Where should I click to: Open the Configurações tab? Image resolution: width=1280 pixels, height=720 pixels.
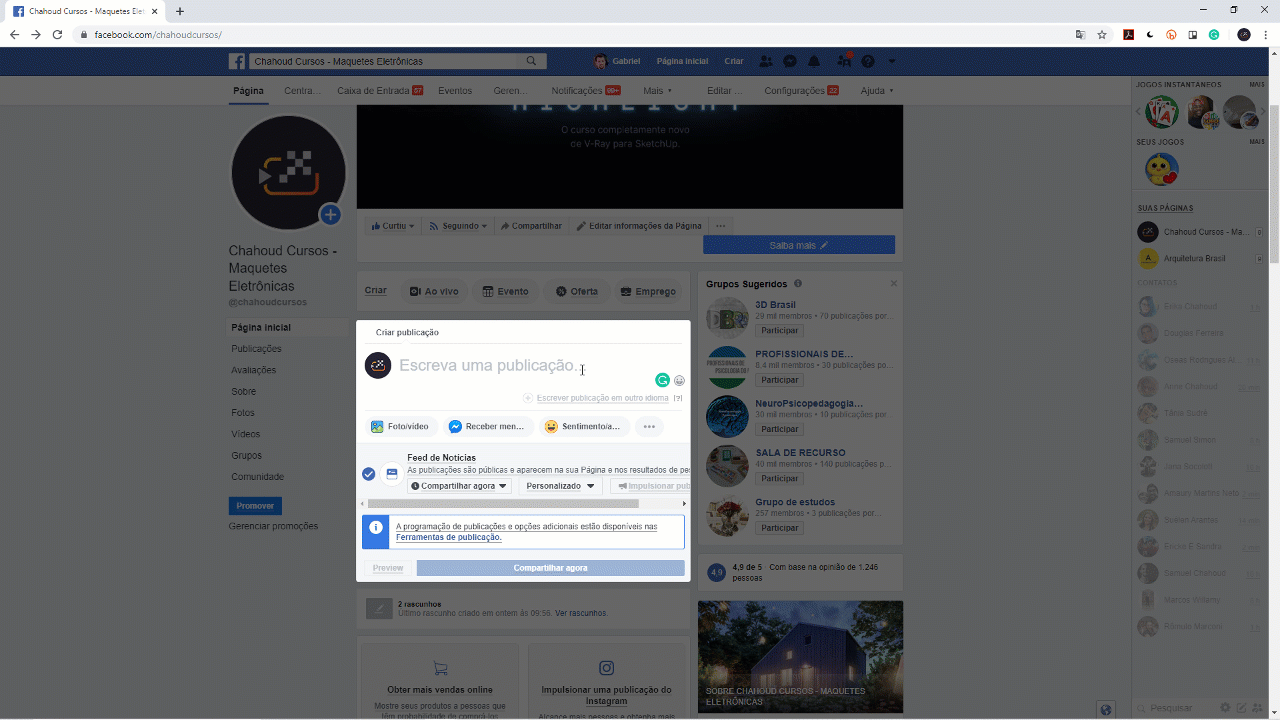pyautogui.click(x=802, y=91)
